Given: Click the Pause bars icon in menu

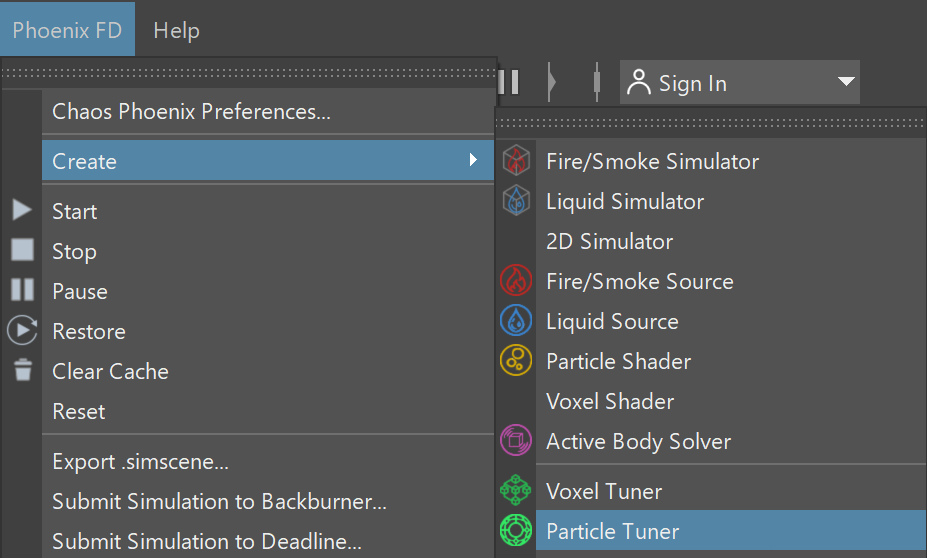Looking at the screenshot, I should pyautogui.click(x=22, y=290).
